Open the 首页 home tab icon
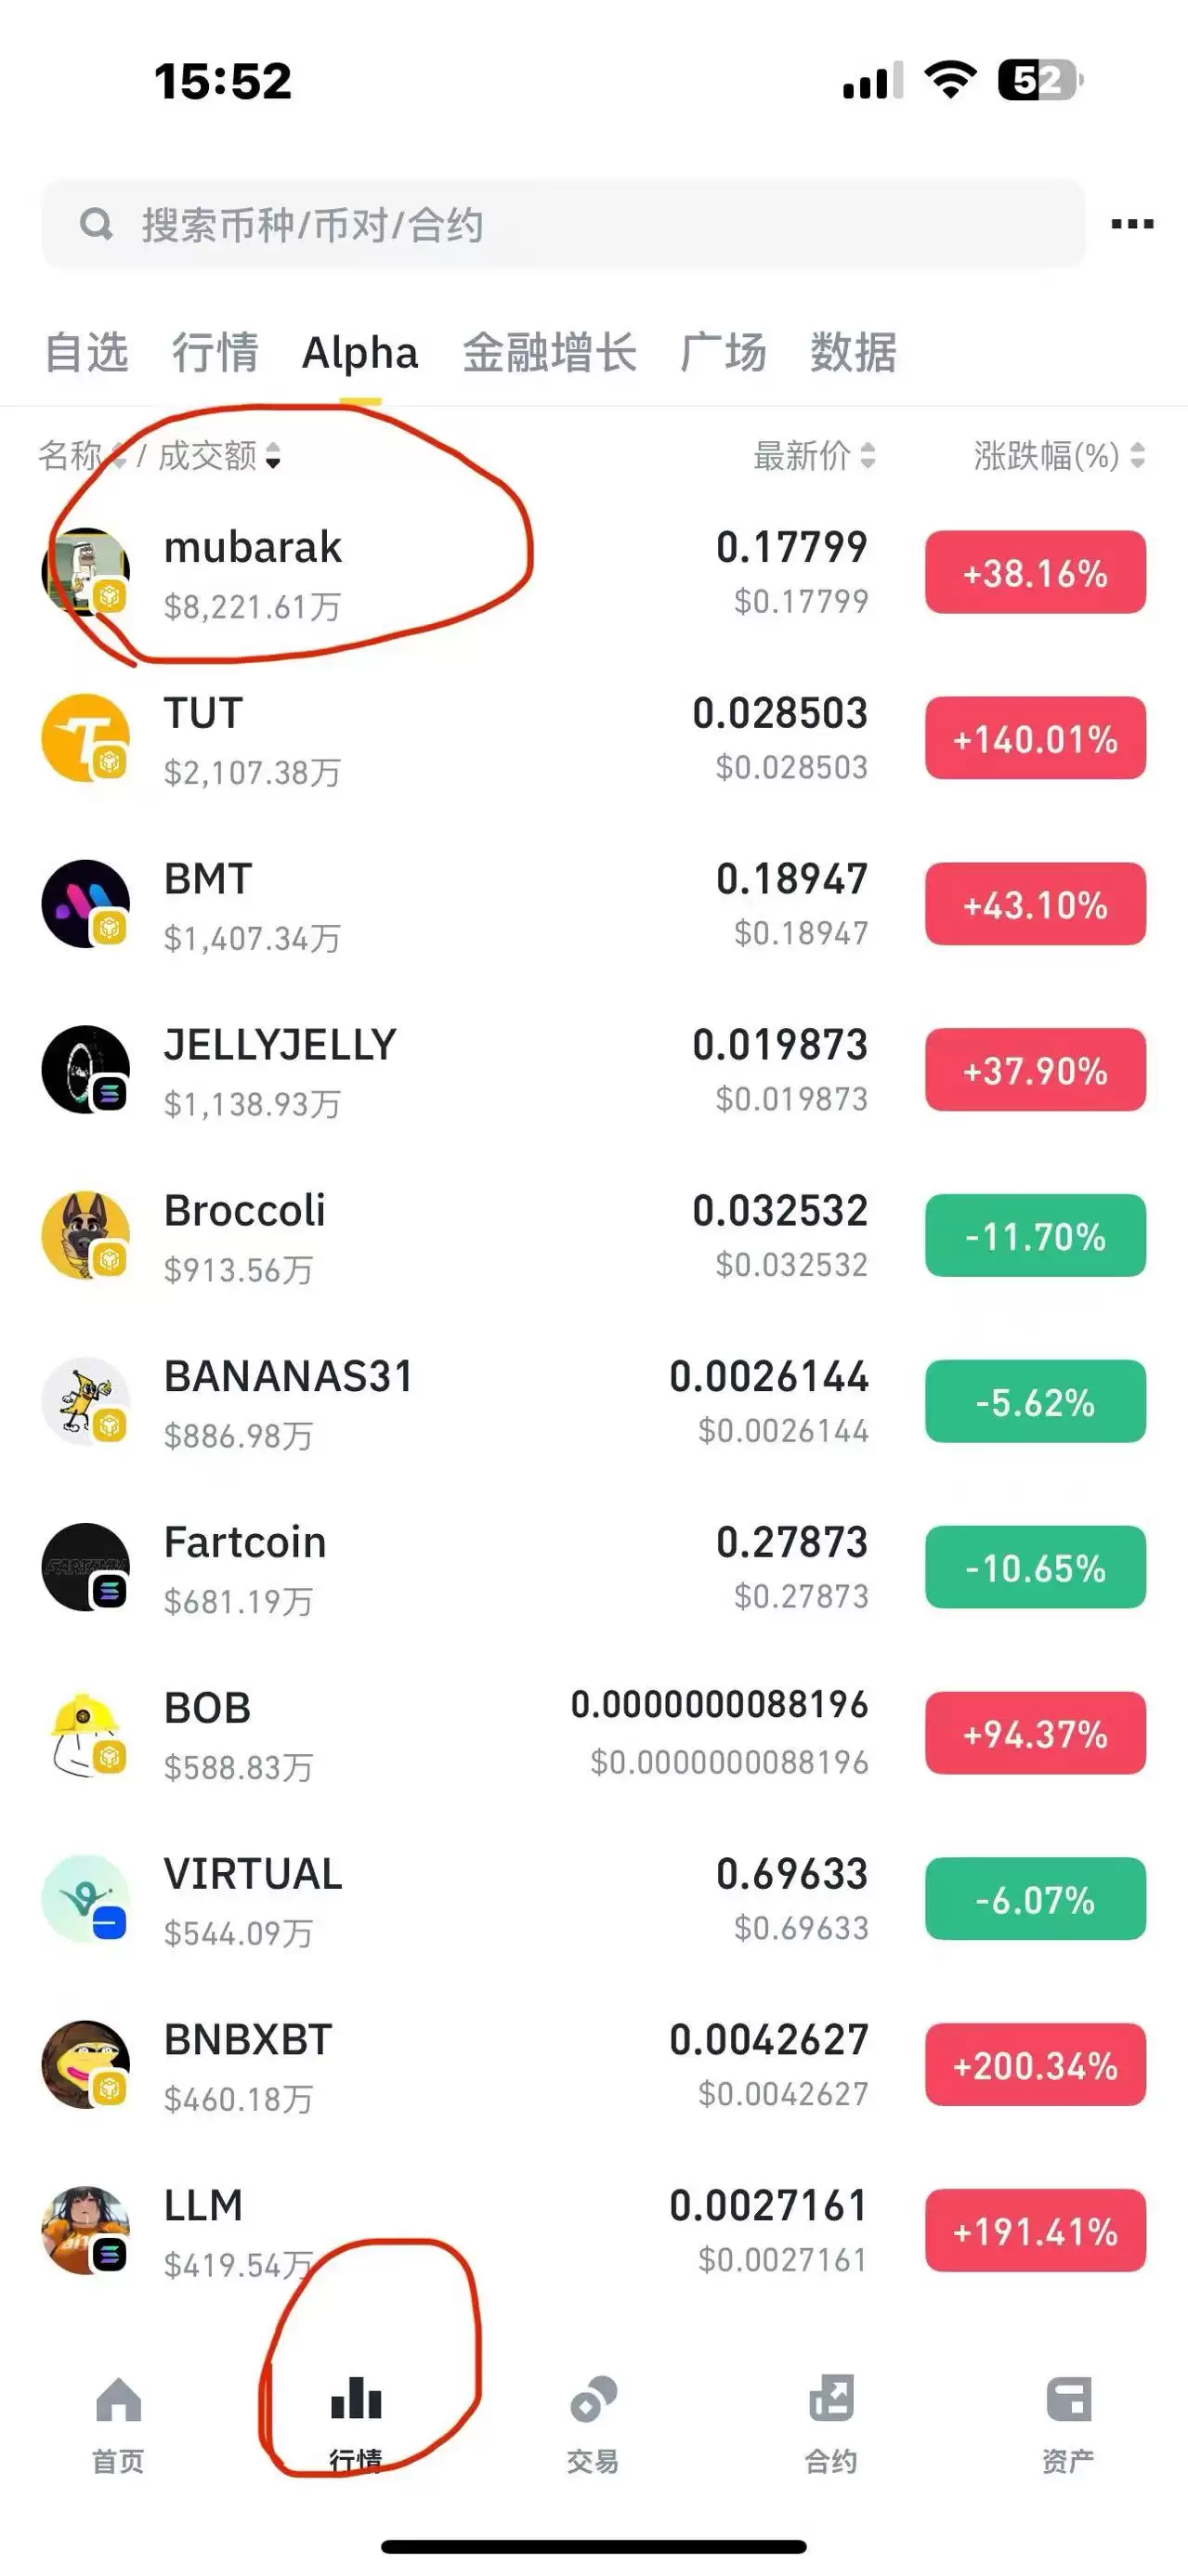1188x2576 pixels. (x=118, y=2400)
